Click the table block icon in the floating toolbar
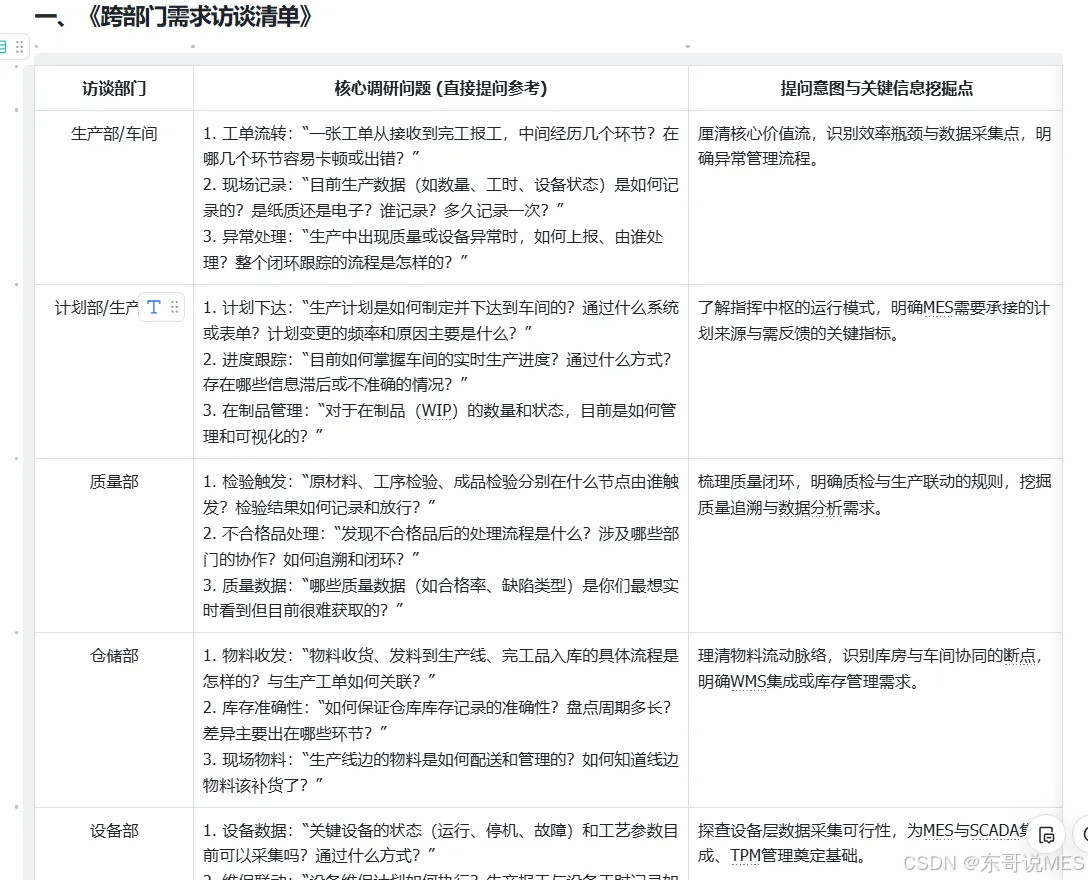The width and height of the screenshot is (1088, 880). (5, 45)
